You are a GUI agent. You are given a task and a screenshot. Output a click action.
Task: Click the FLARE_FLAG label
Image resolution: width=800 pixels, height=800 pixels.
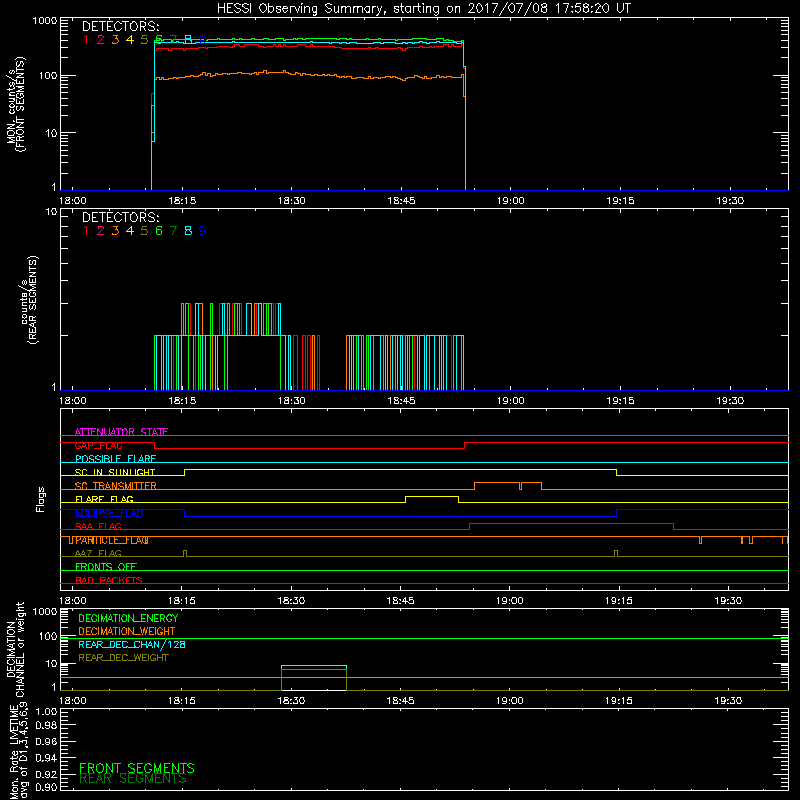pos(104,499)
